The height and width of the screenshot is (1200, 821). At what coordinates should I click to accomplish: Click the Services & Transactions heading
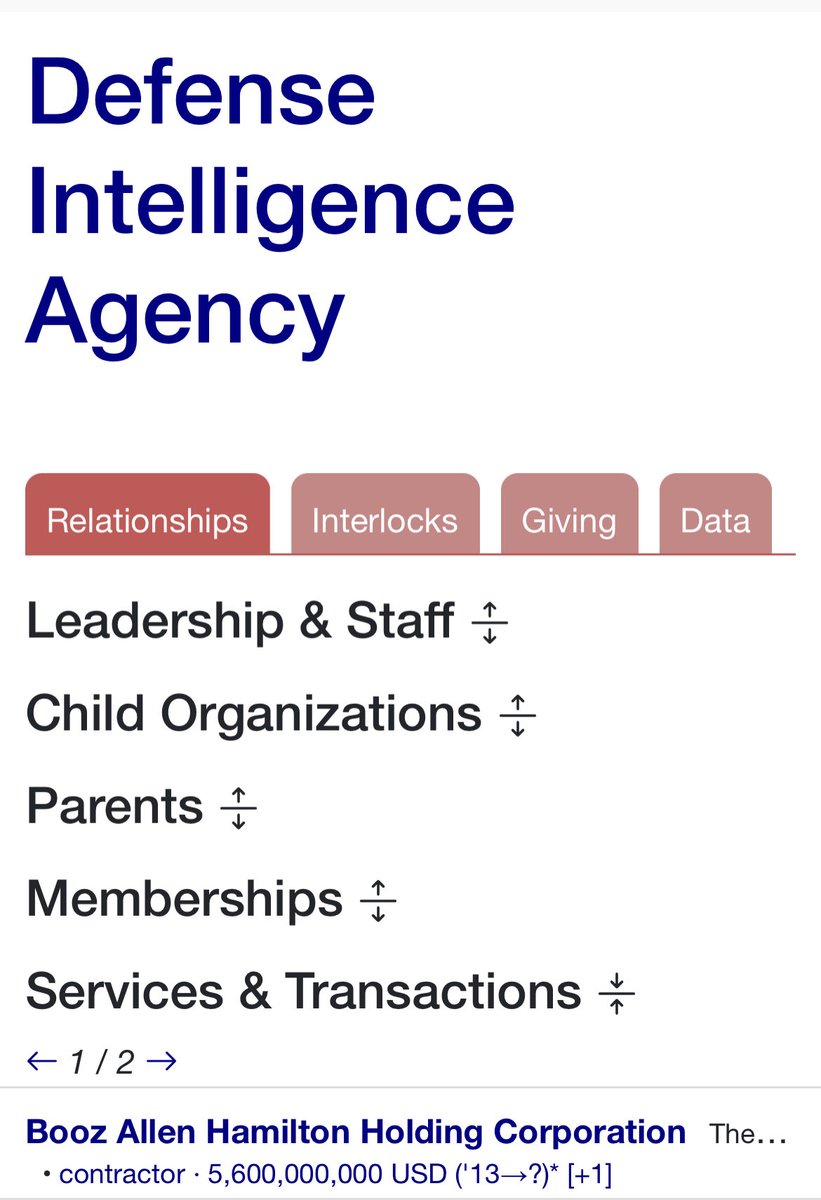303,991
